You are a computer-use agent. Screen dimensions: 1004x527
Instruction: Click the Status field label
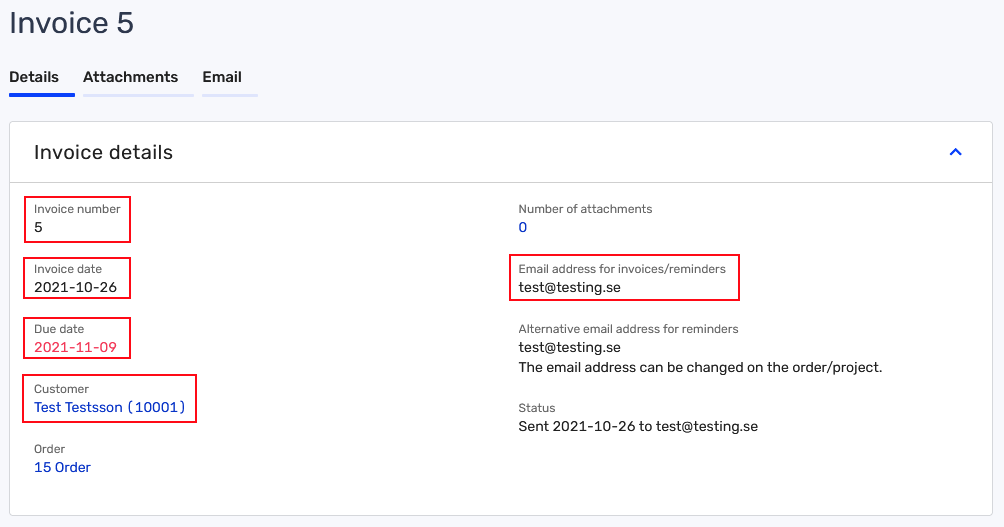click(536, 408)
